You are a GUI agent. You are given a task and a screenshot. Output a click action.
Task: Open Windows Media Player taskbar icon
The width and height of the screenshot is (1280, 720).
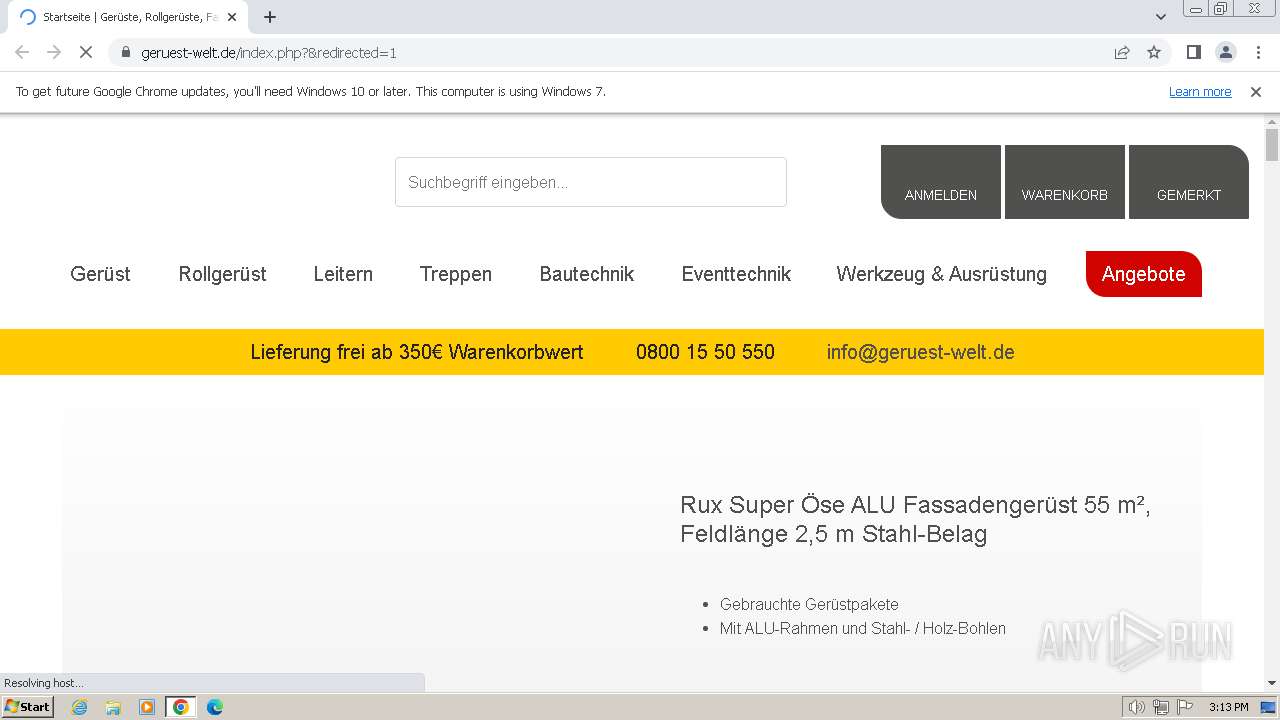pyautogui.click(x=147, y=707)
